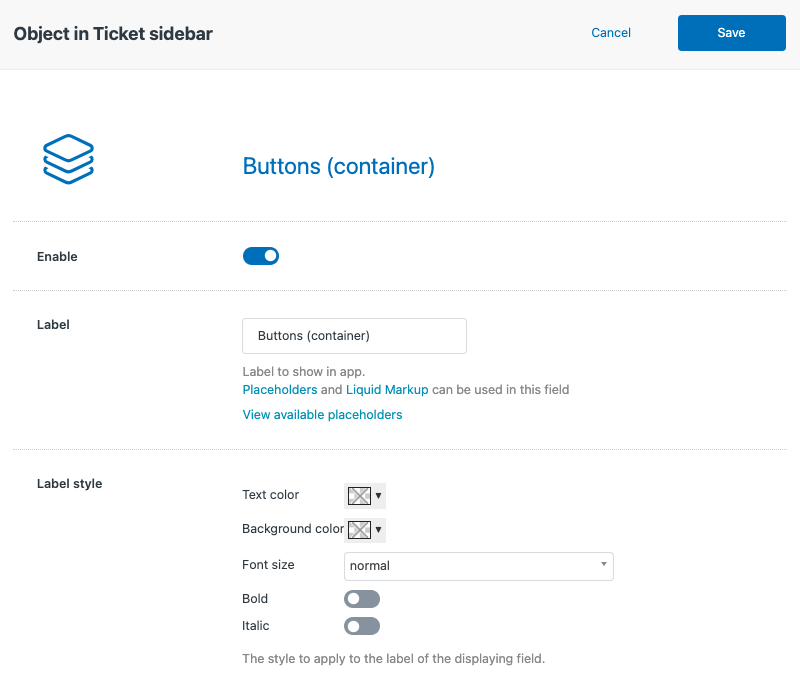Click the stacked layers container icon
The height and width of the screenshot is (679, 800).
click(68, 159)
